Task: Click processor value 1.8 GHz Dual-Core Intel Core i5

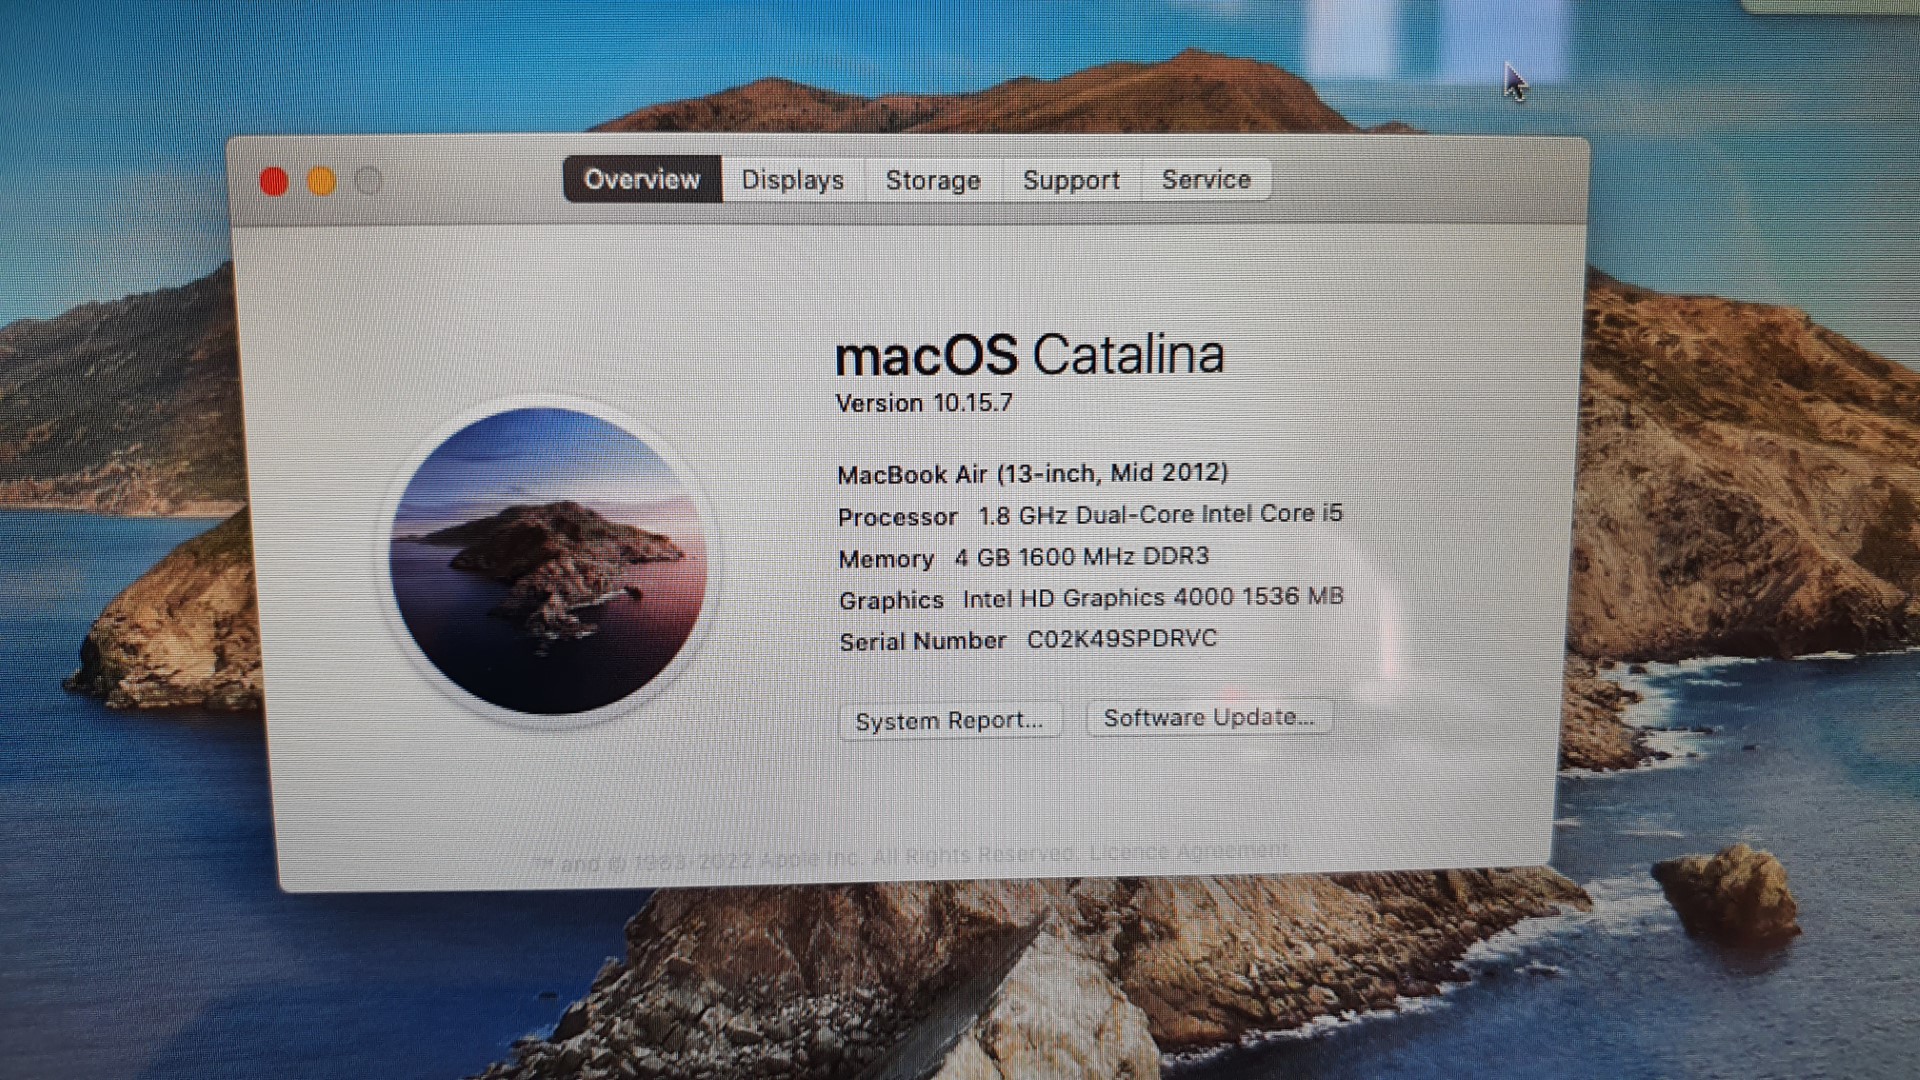Action: tap(1160, 514)
